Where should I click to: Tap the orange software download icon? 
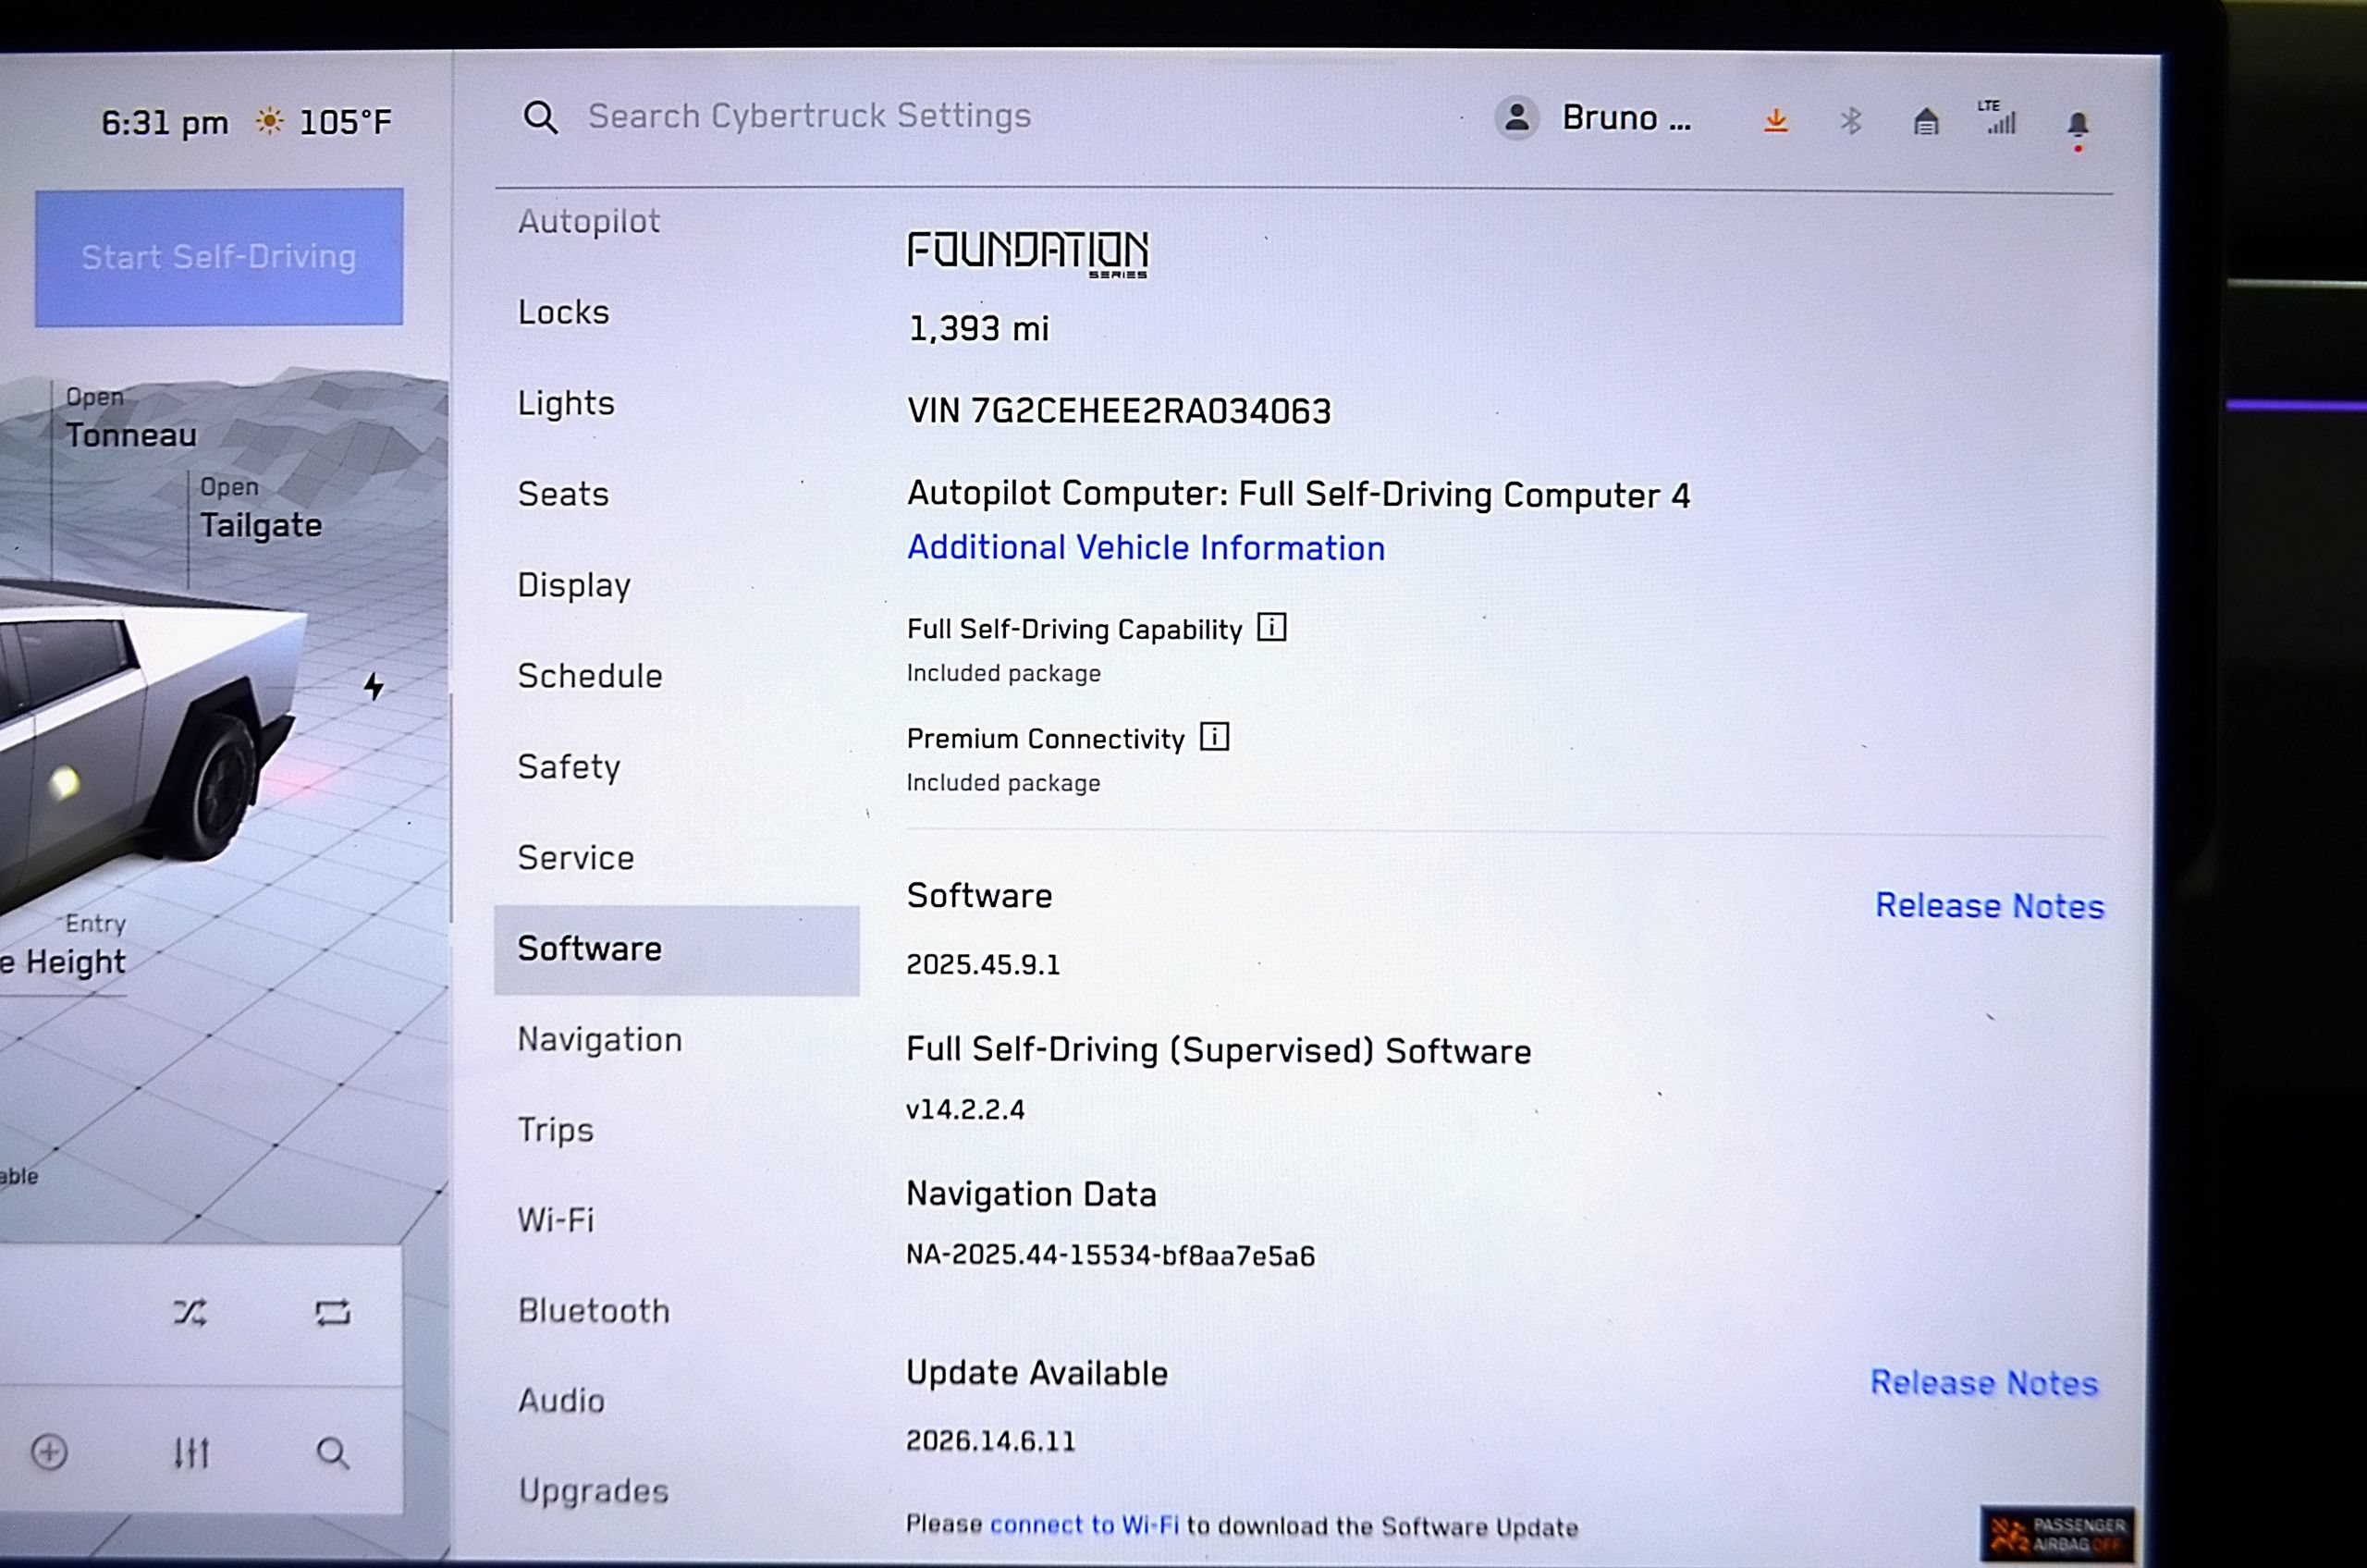coord(1776,121)
